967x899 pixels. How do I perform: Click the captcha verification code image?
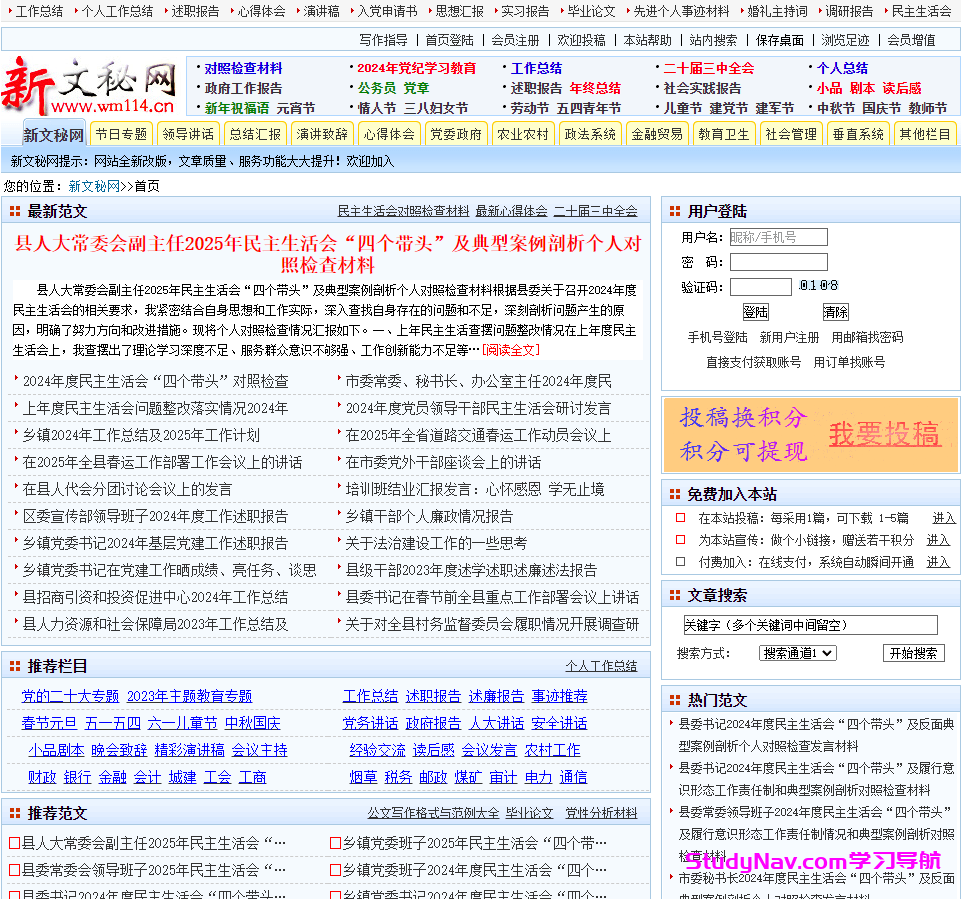pos(818,287)
